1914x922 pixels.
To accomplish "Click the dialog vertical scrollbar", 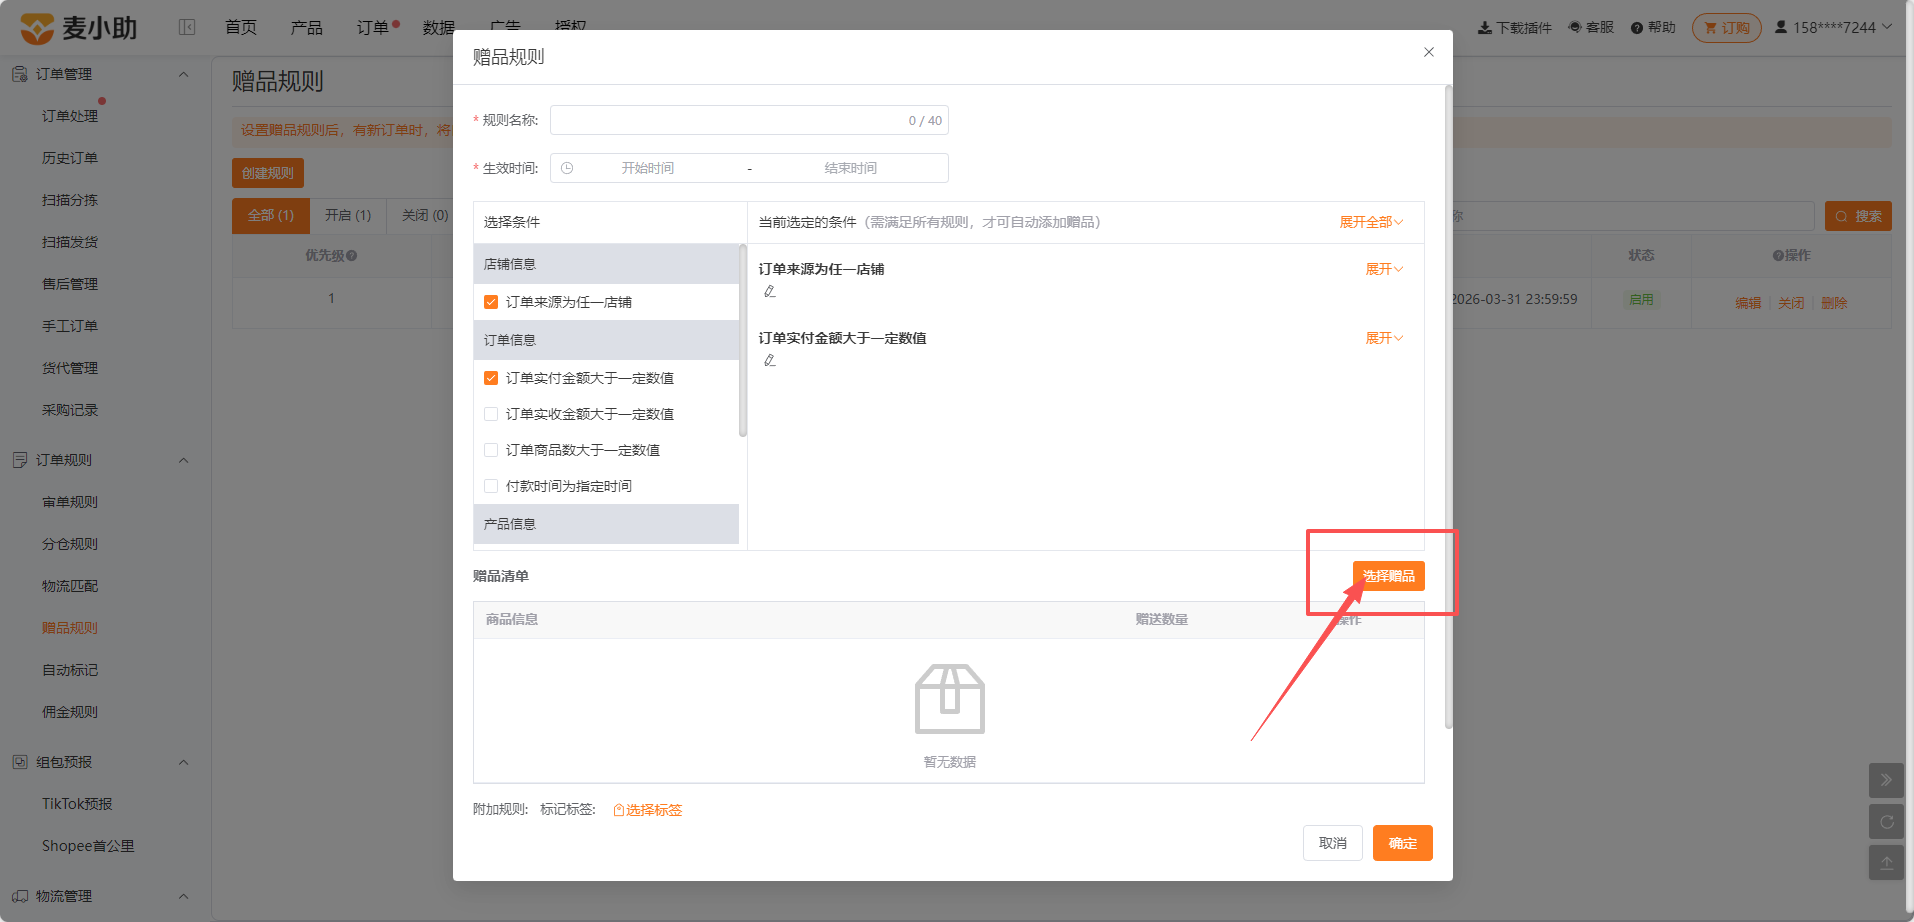I will (x=1448, y=407).
